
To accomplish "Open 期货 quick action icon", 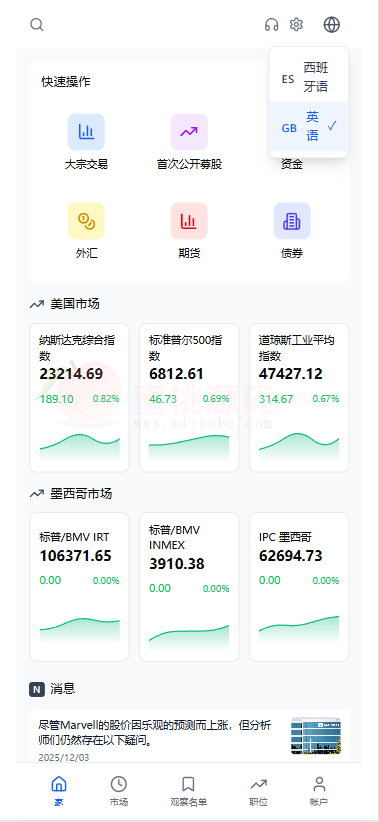I will tap(189, 221).
